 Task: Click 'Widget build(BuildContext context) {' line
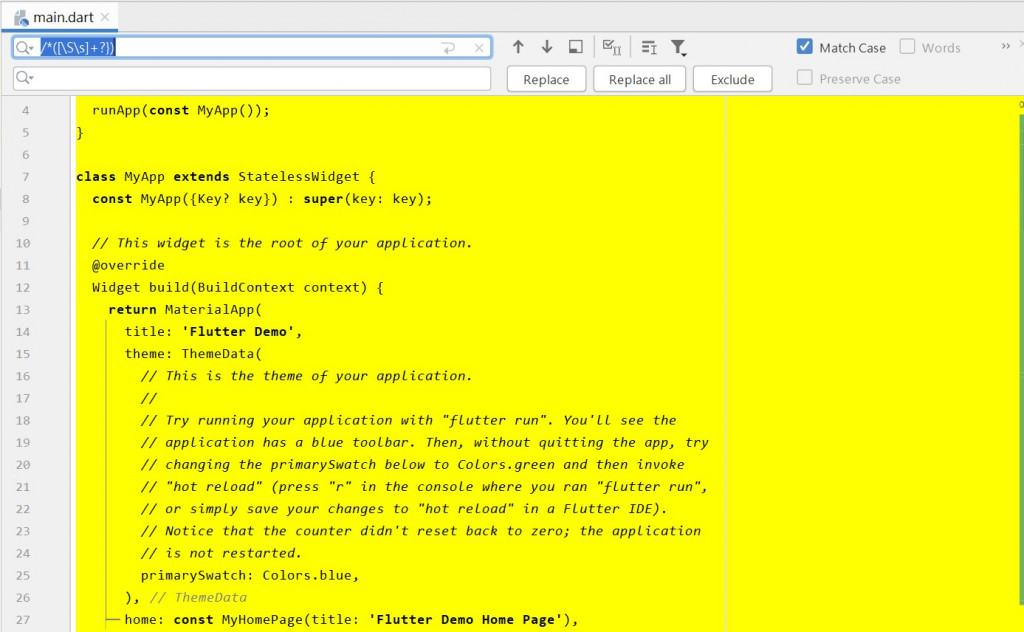[238, 287]
